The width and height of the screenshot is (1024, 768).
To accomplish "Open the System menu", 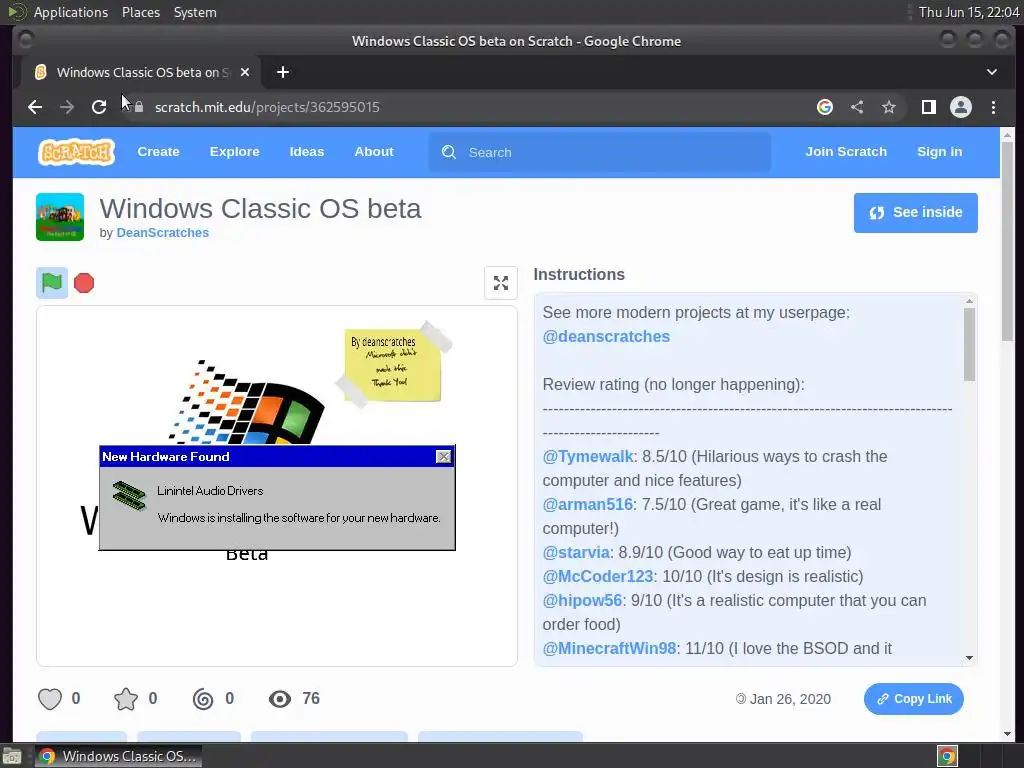I will [195, 12].
